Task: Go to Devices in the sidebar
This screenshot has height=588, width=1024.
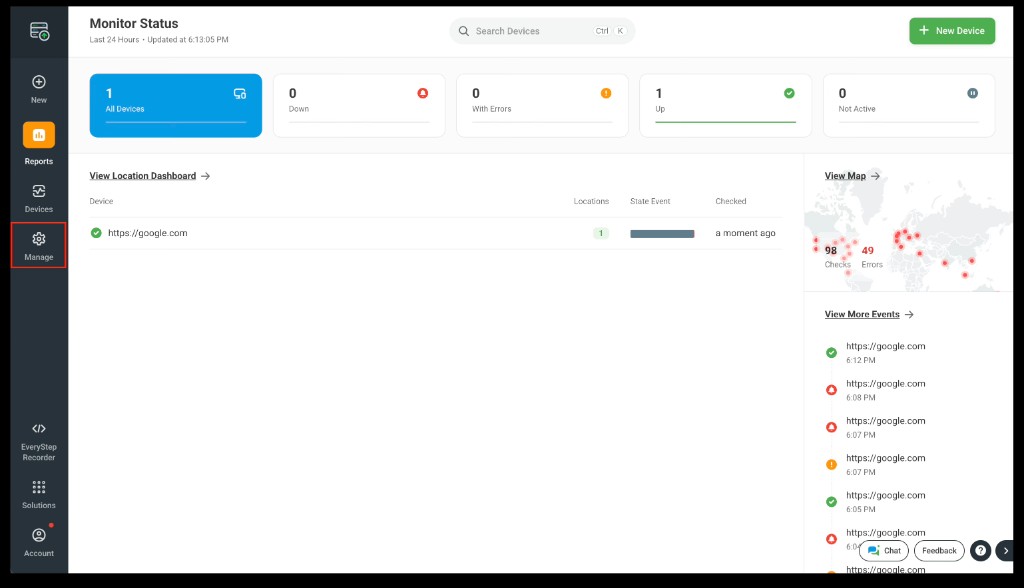Action: point(39,197)
